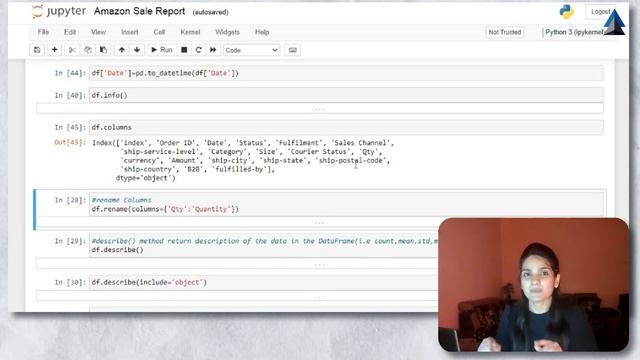Open the Insert menu
Image resolution: width=640 pixels, height=360 pixels.
click(129, 32)
